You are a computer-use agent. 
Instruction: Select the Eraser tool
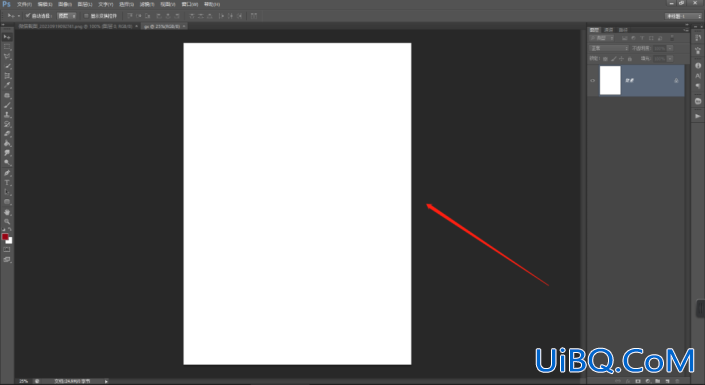pos(7,134)
